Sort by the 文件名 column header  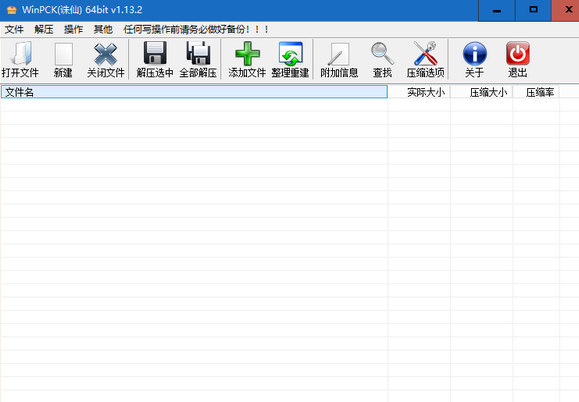coord(194,92)
